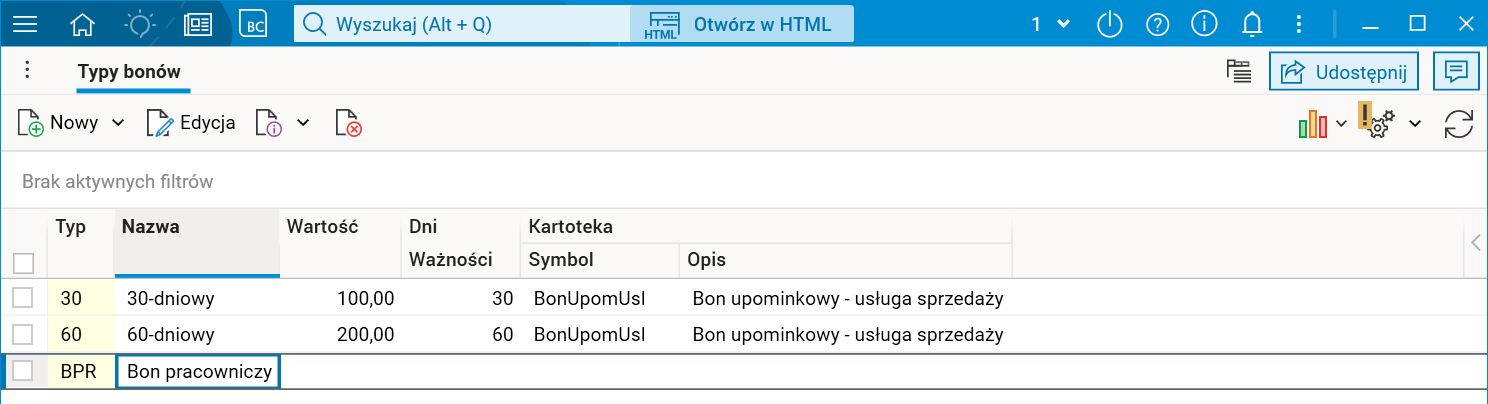Sort by the Nazwa column header
Screen dimensions: 1488x404
click(x=197, y=243)
